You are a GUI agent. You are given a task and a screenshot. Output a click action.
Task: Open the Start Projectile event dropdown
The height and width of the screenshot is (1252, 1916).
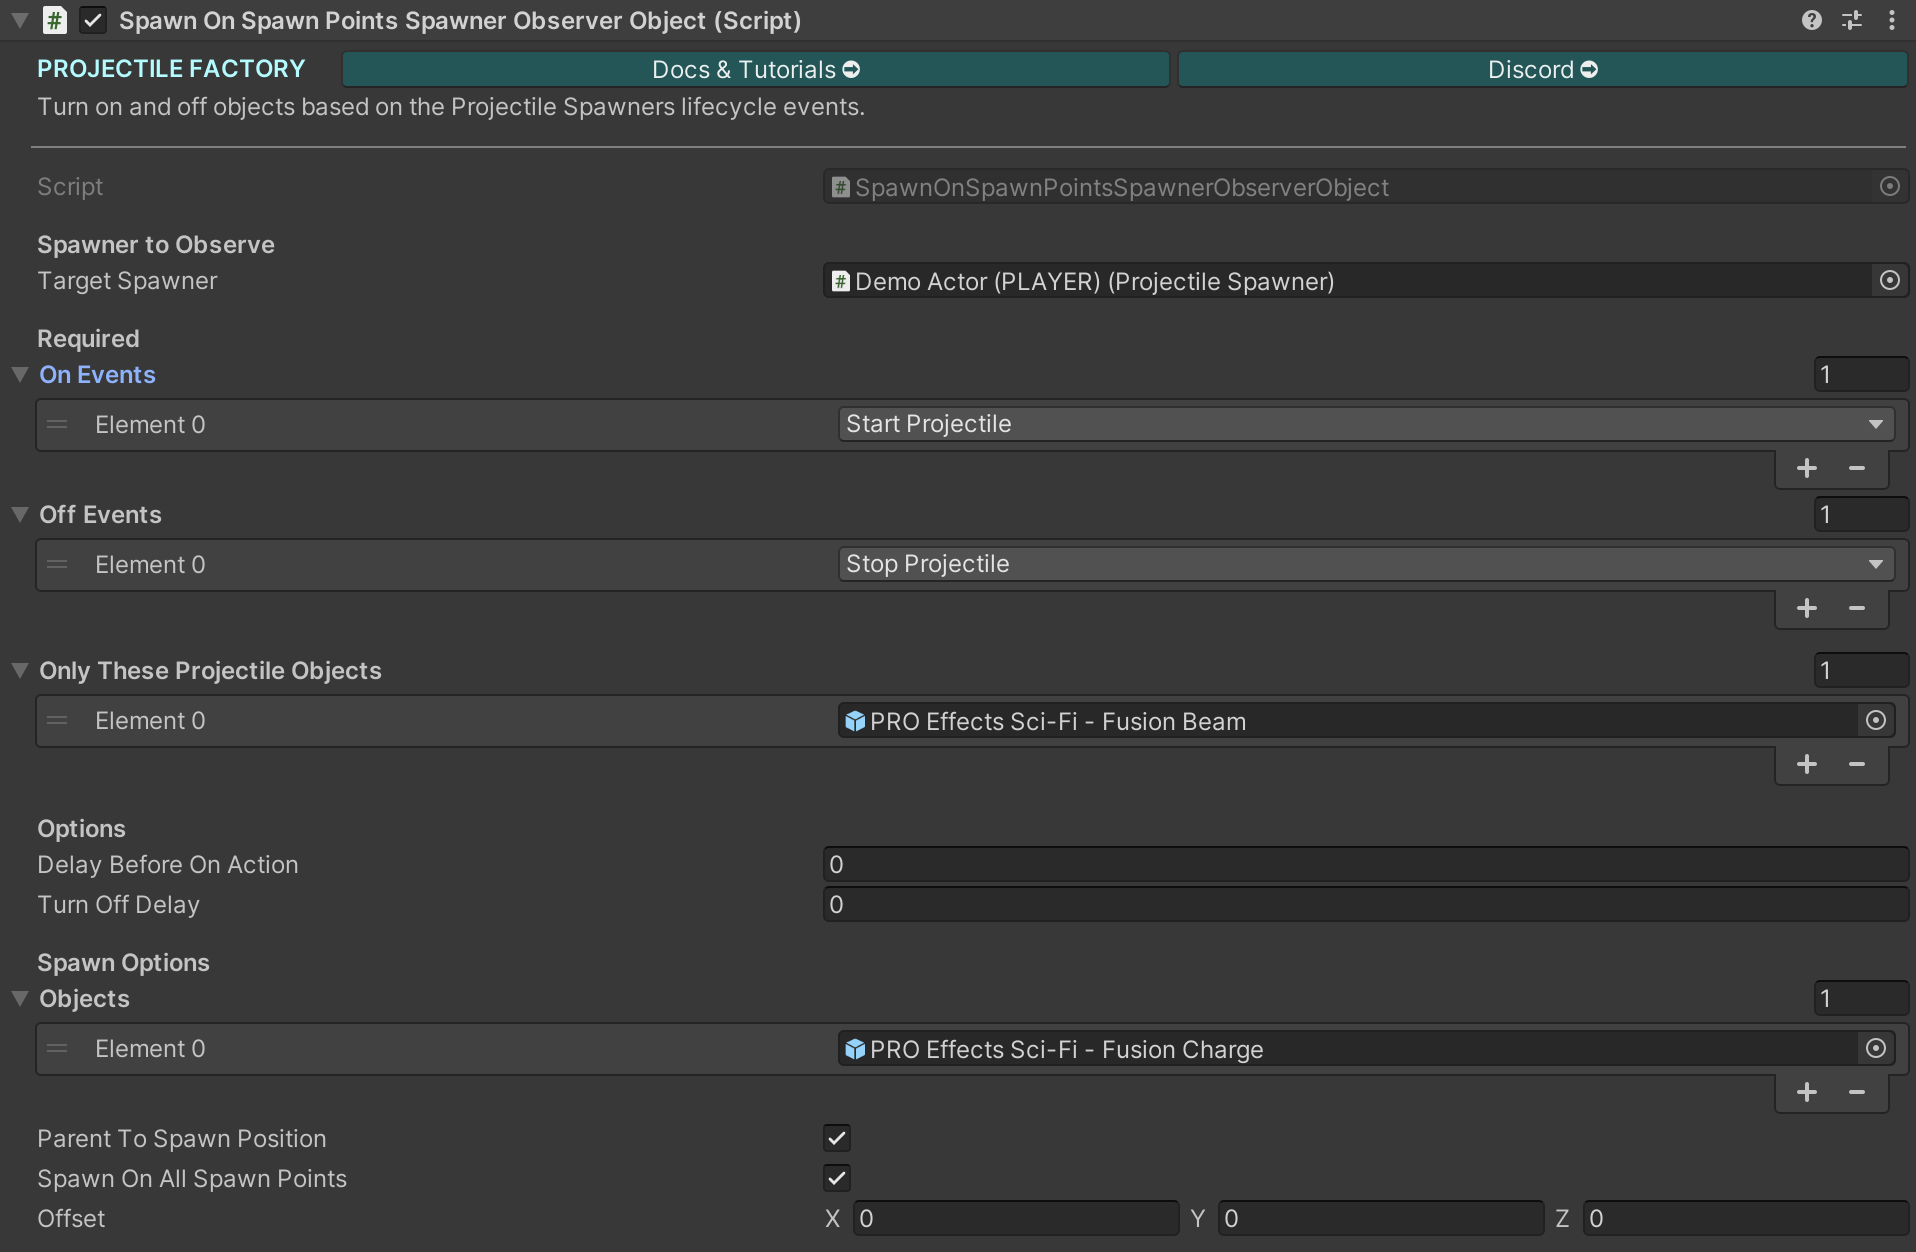point(1364,424)
